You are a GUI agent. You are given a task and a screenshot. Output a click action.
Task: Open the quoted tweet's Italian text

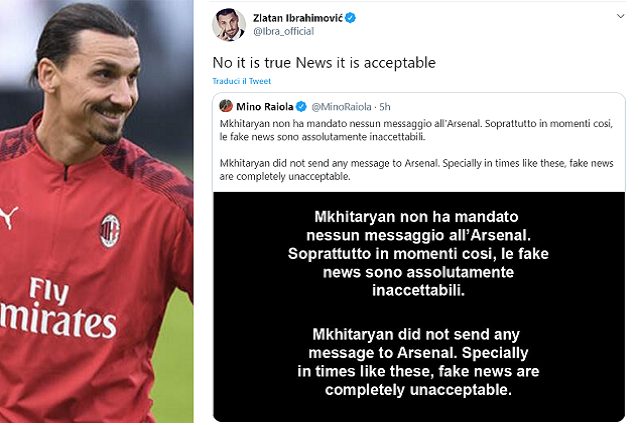coord(416,130)
